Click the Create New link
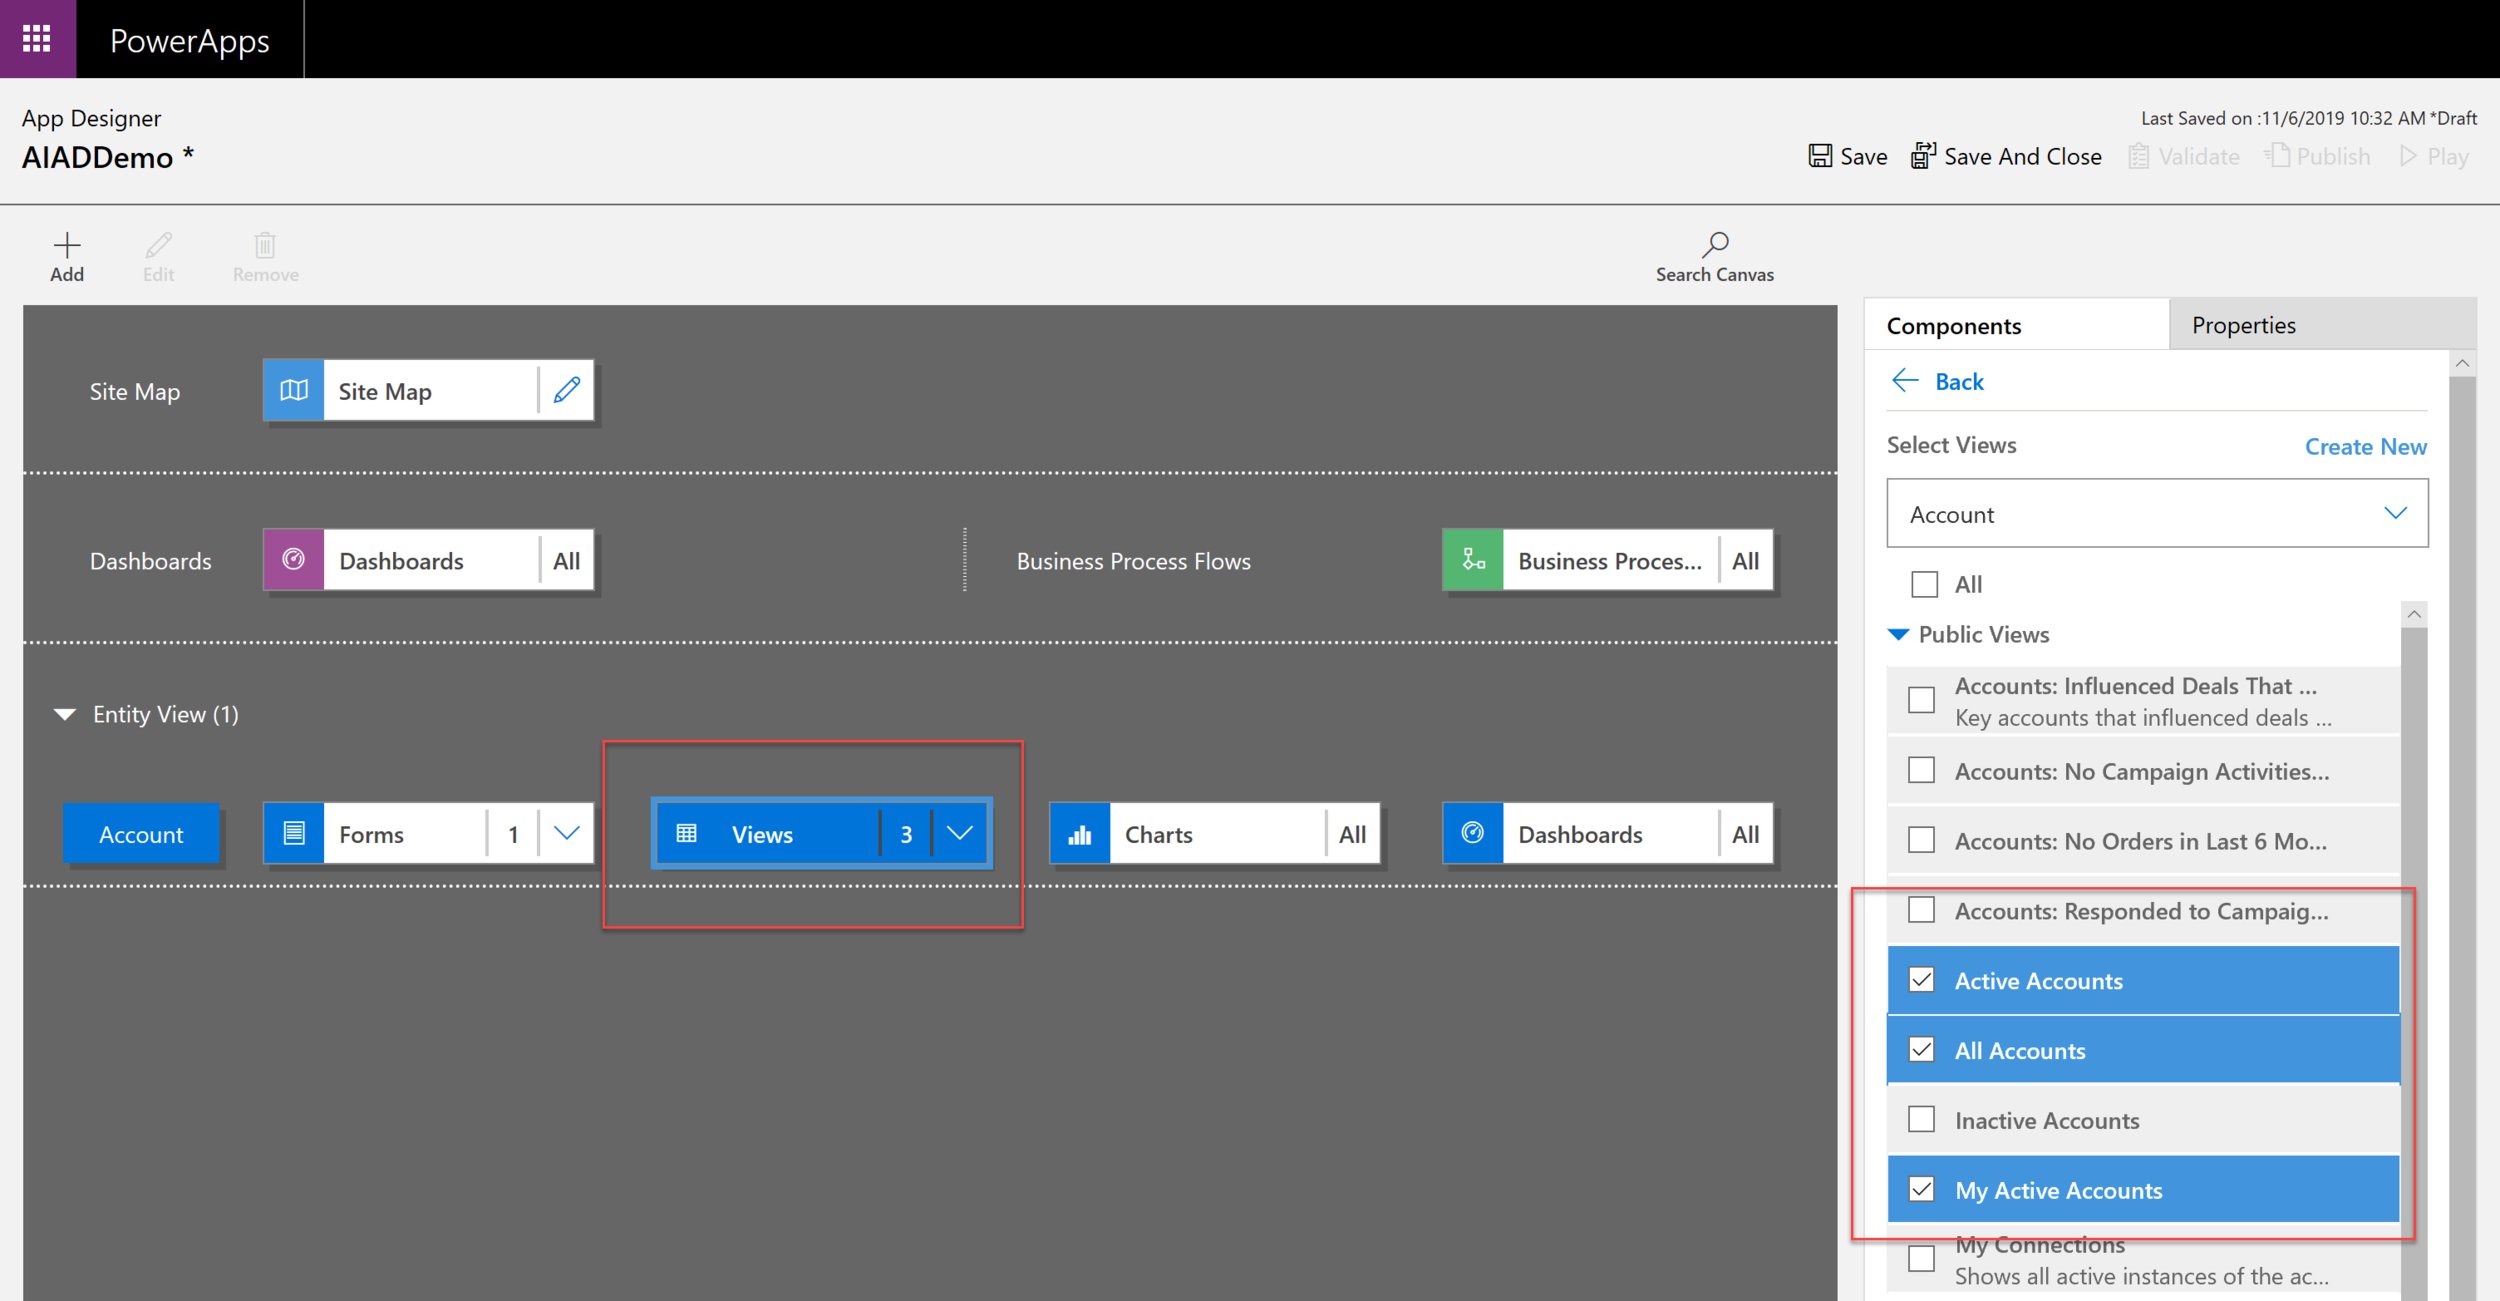Viewport: 2500px width, 1301px height. click(x=2365, y=446)
